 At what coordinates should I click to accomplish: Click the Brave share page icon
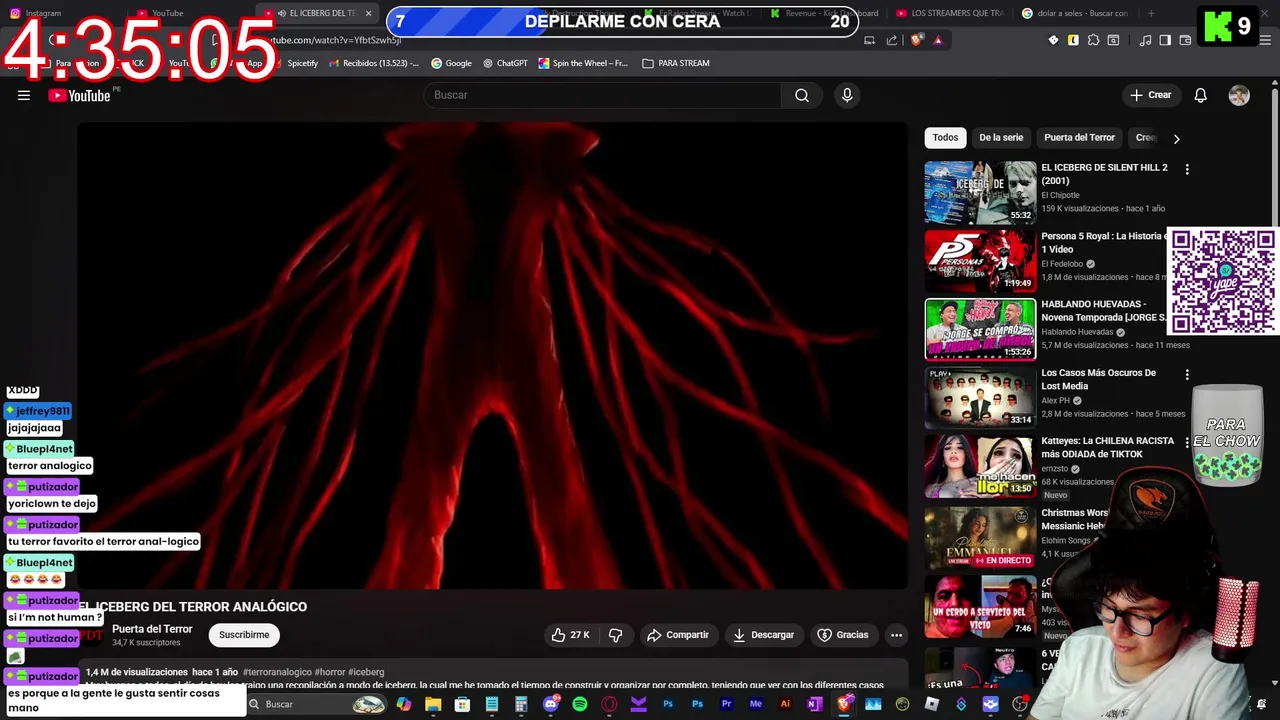tap(892, 40)
